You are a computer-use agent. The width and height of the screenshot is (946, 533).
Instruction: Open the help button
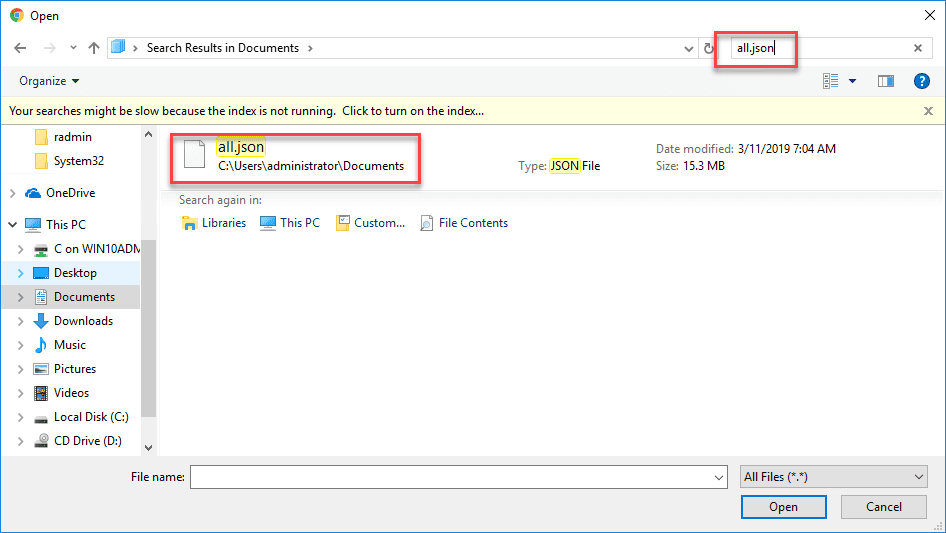(921, 81)
